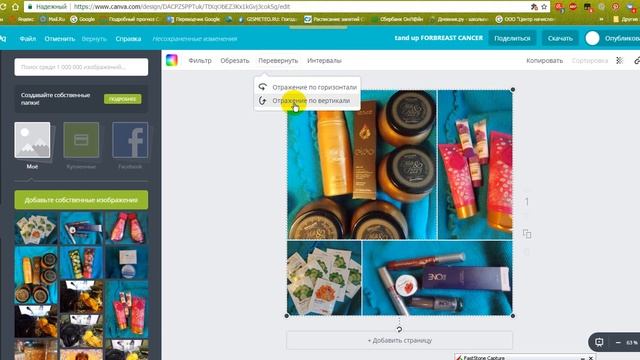Open the Справка help menu
Image resolution: width=640 pixels, height=360 pixels.
tap(128, 39)
